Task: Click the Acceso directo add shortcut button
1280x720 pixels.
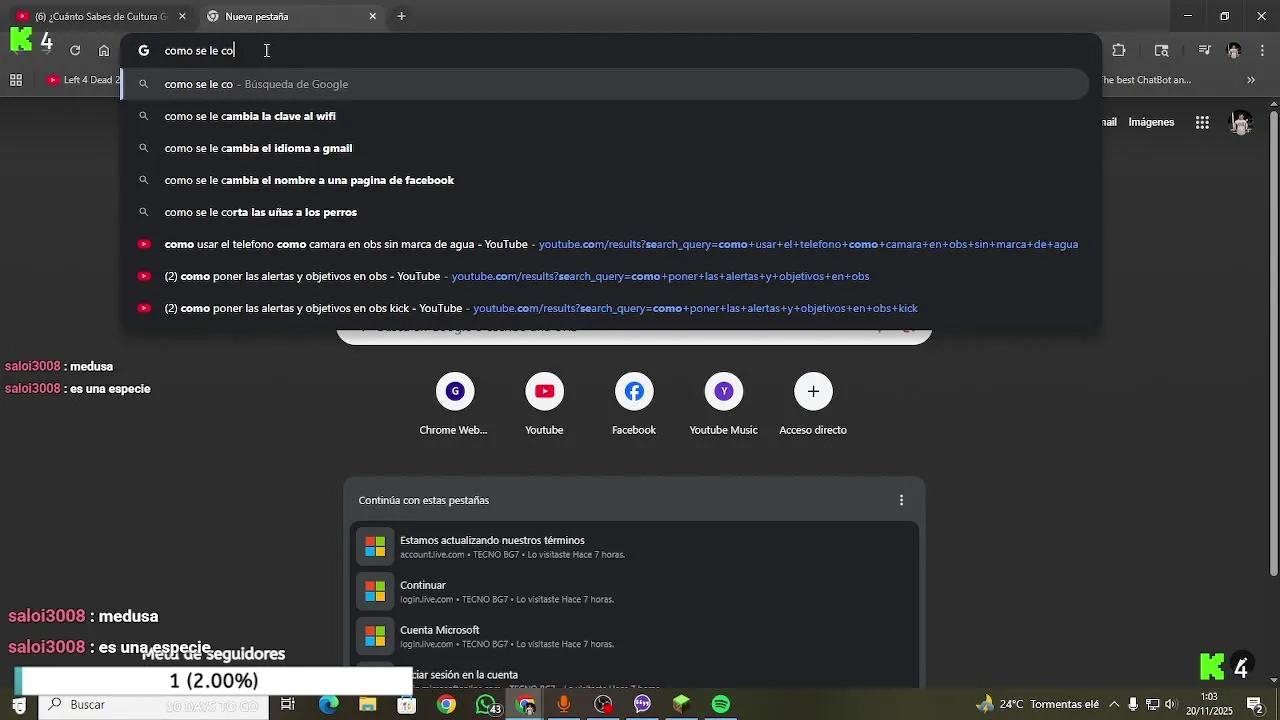Action: (813, 404)
